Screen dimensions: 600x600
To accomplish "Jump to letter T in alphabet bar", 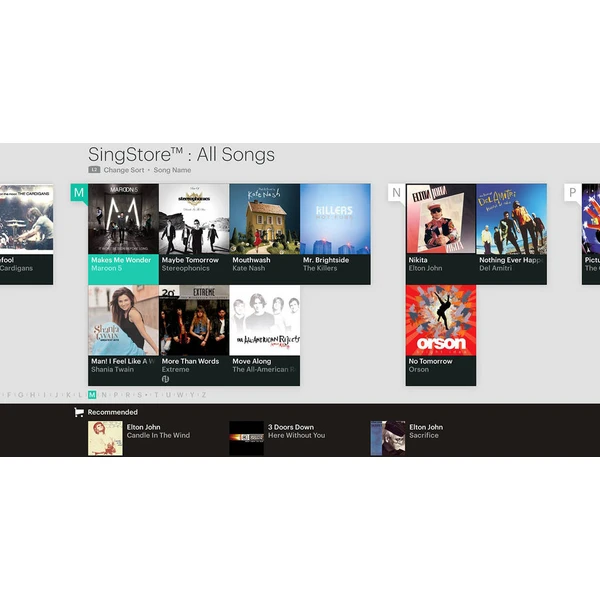I will 156,395.
